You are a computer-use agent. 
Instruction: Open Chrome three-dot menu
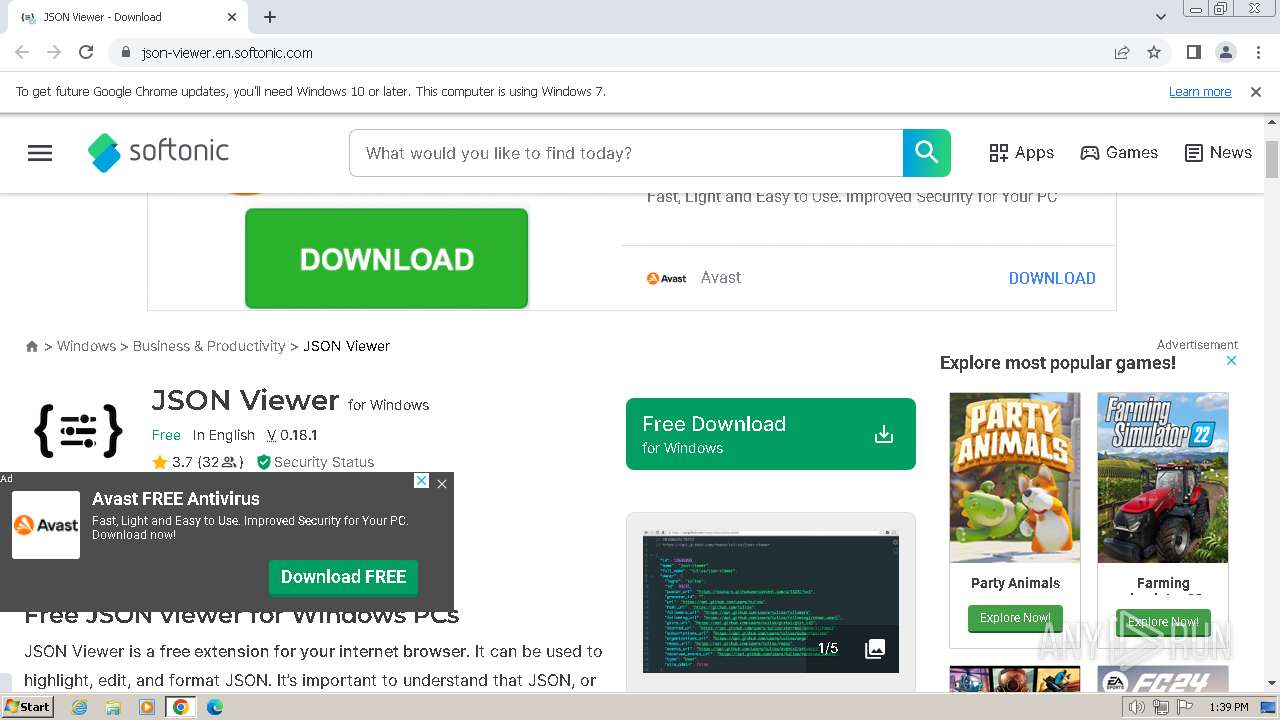pos(1258,52)
